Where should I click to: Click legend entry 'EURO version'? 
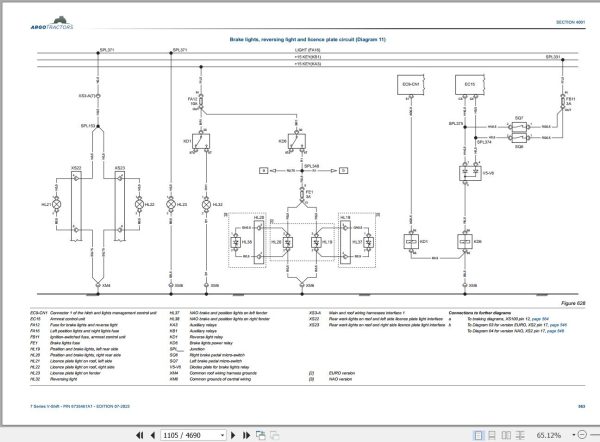tap(342, 373)
